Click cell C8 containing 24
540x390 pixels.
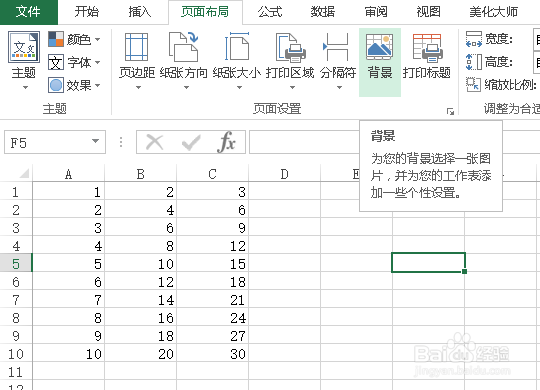(212, 317)
